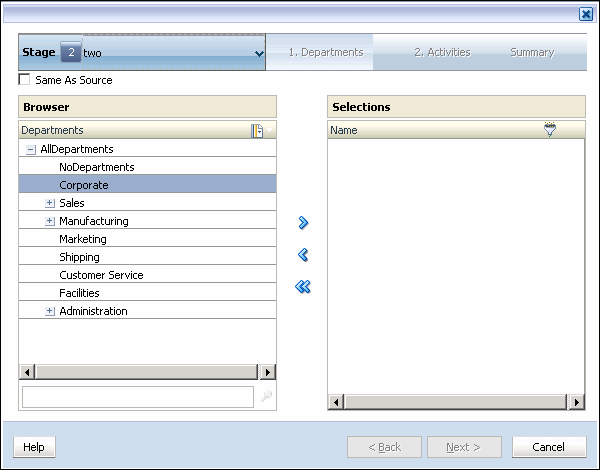Click the Help button
The height and width of the screenshot is (470, 600).
(34, 447)
